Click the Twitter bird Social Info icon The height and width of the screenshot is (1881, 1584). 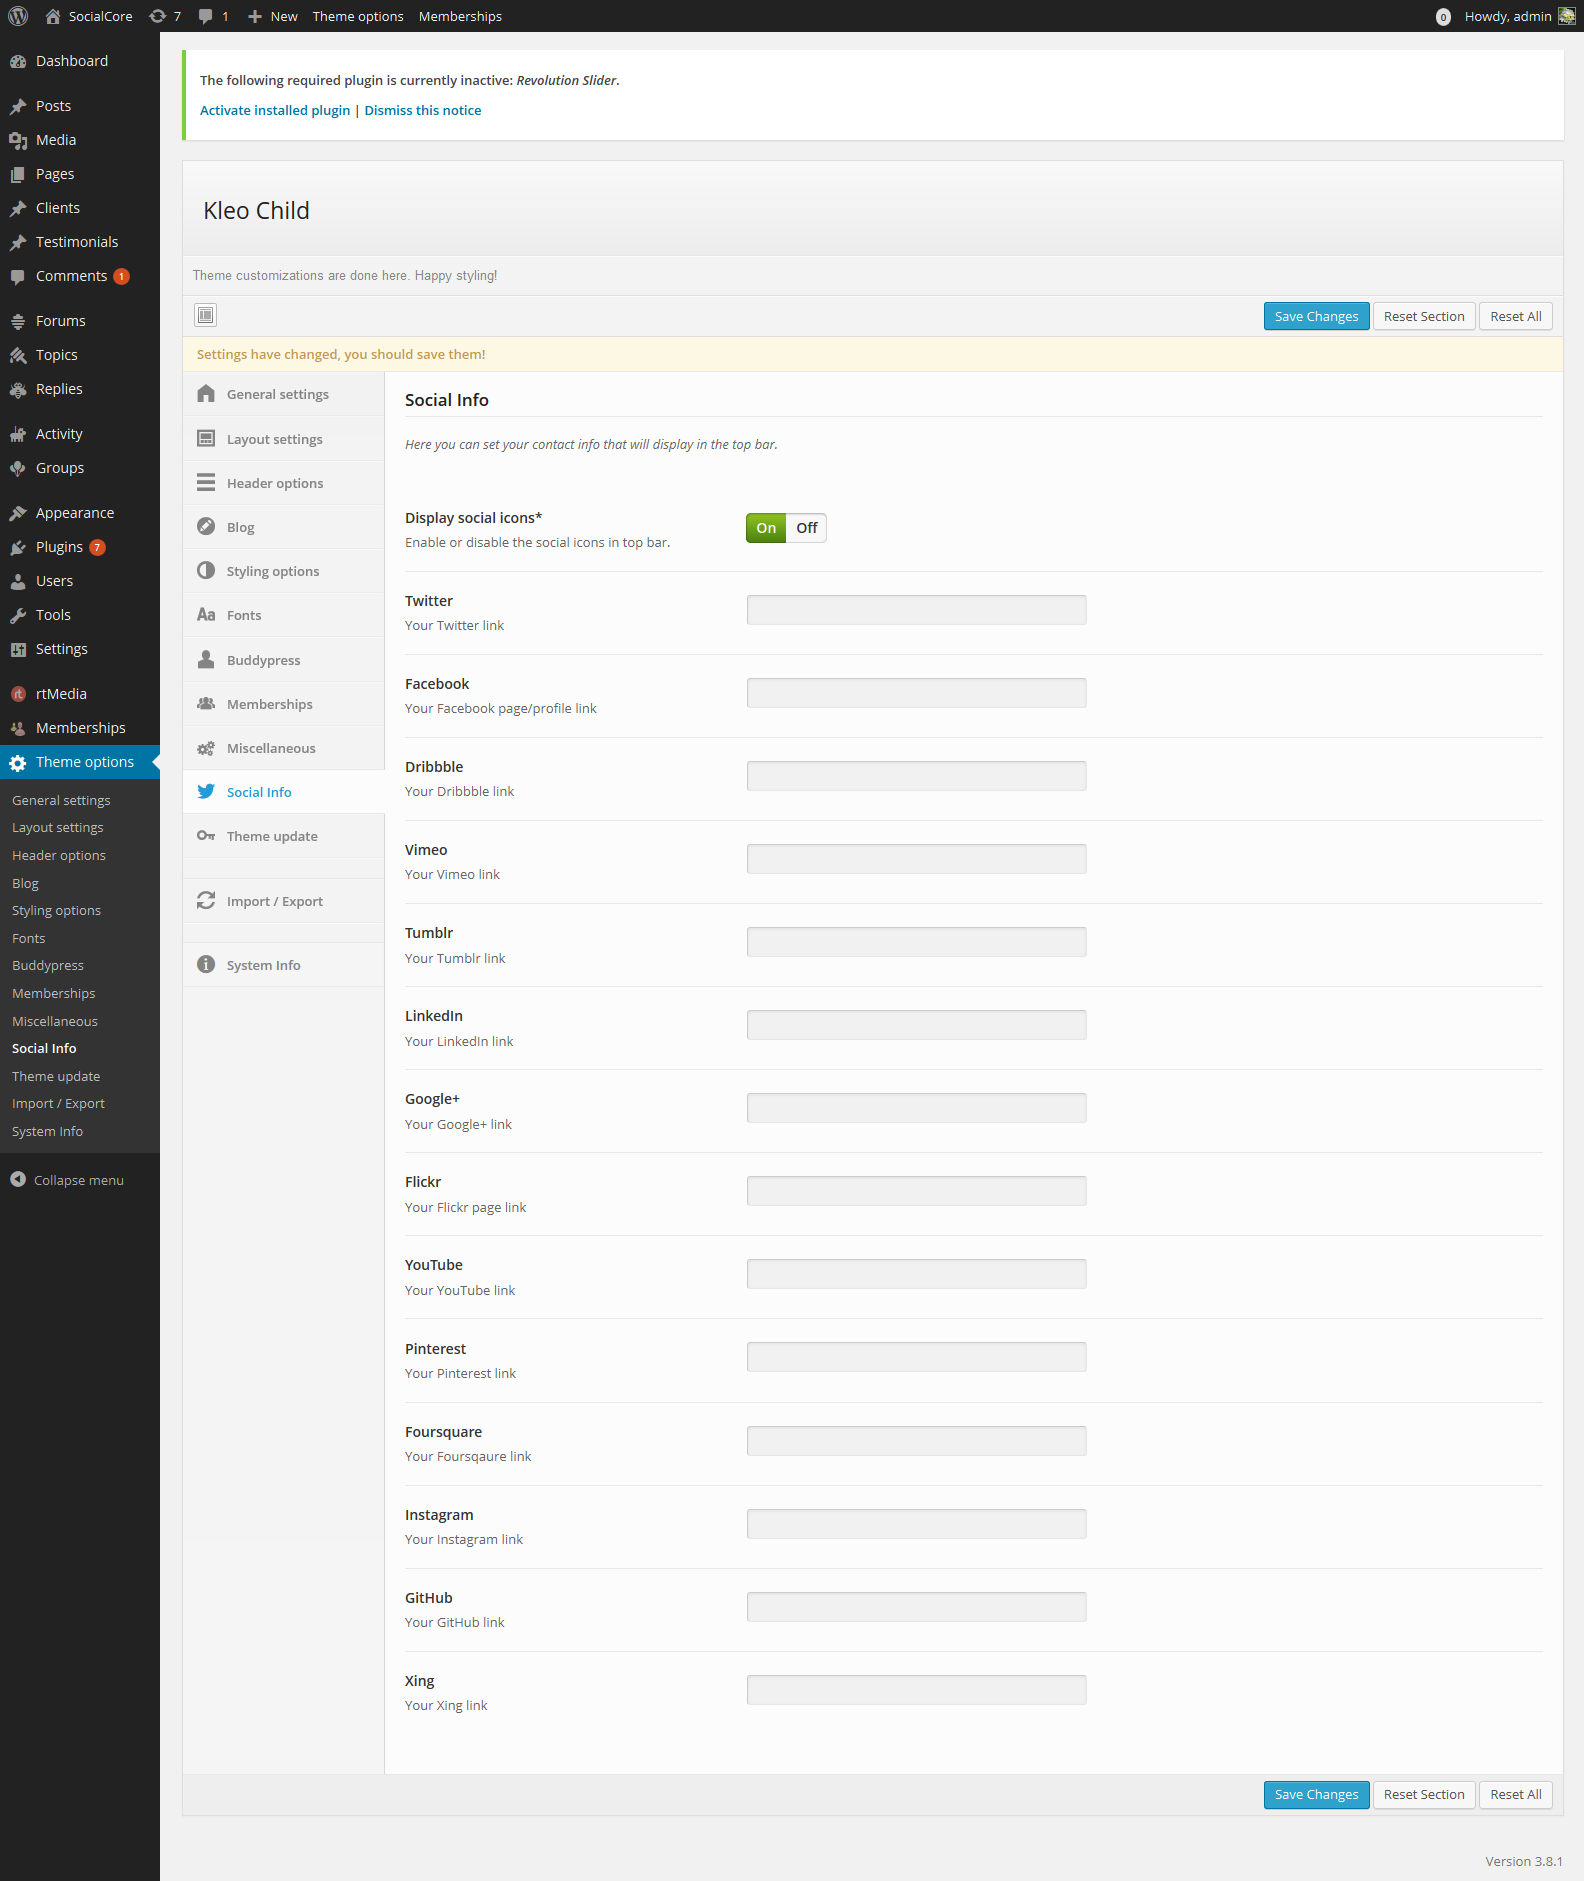[206, 792]
